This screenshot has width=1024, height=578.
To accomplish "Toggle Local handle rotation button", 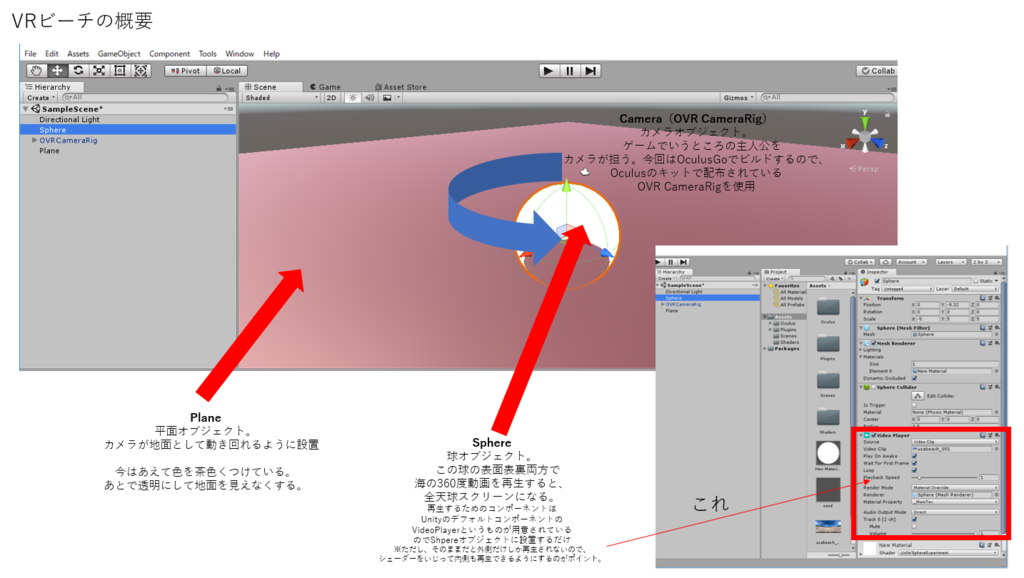I will click(227, 71).
